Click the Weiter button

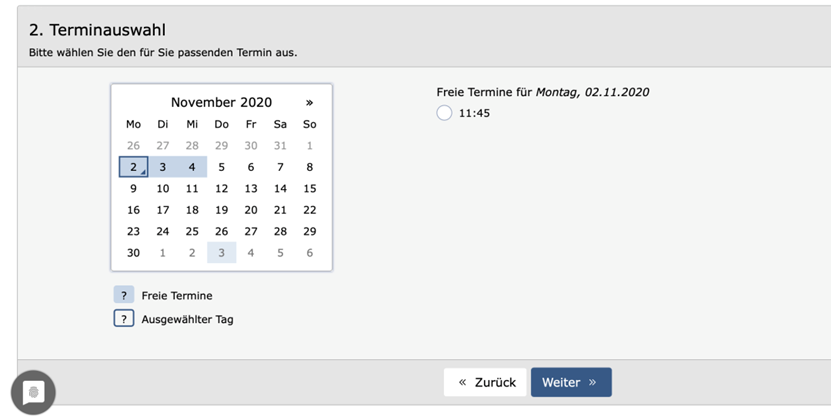571,382
